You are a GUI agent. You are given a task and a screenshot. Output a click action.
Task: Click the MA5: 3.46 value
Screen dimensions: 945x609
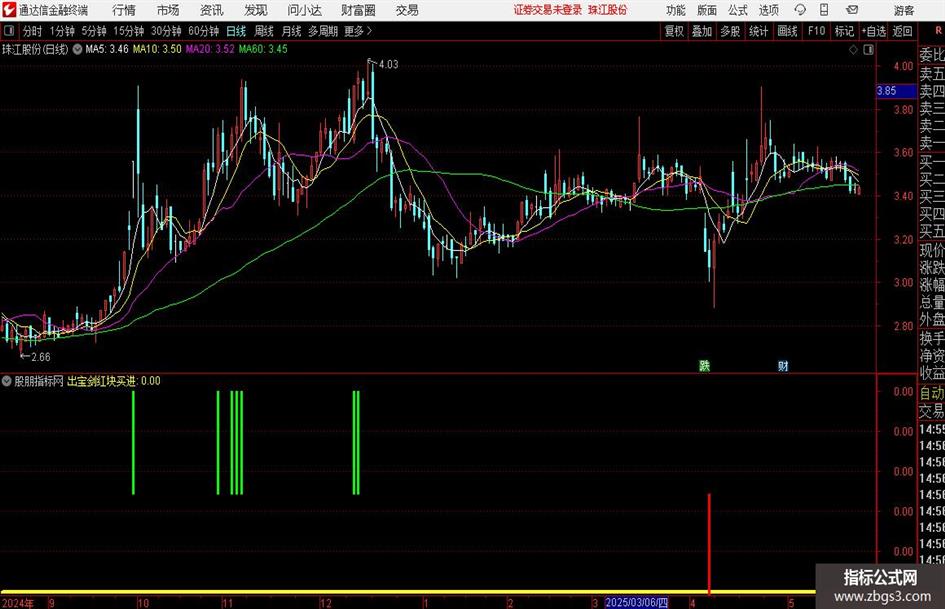pos(107,49)
